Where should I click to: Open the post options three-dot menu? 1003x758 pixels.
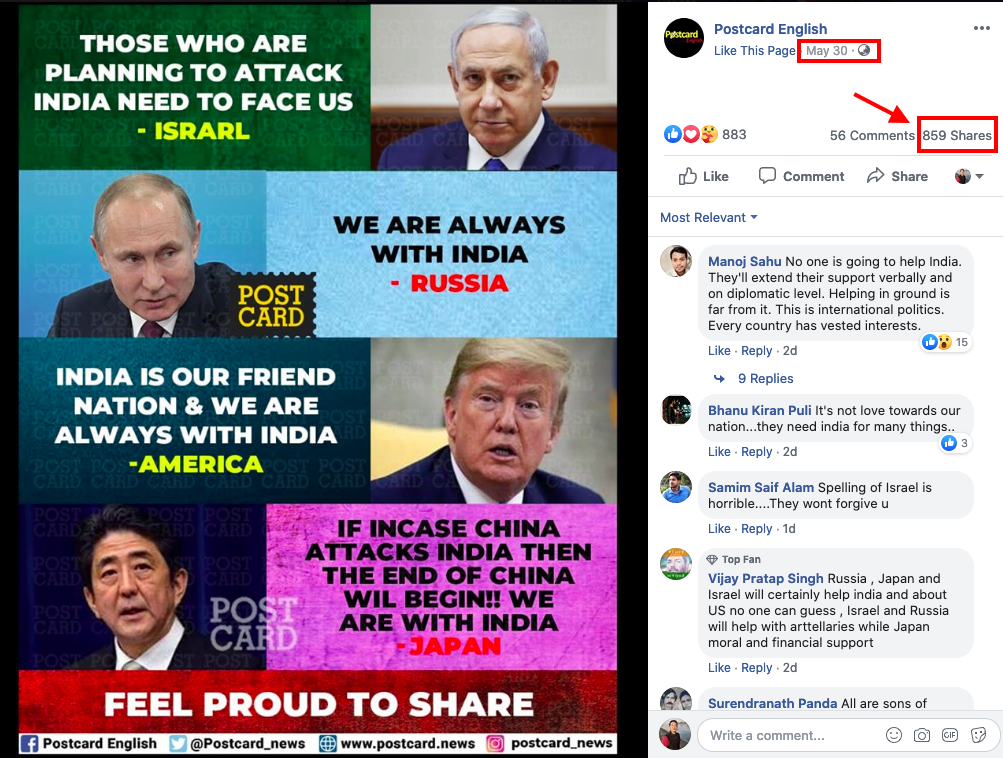pos(981,28)
